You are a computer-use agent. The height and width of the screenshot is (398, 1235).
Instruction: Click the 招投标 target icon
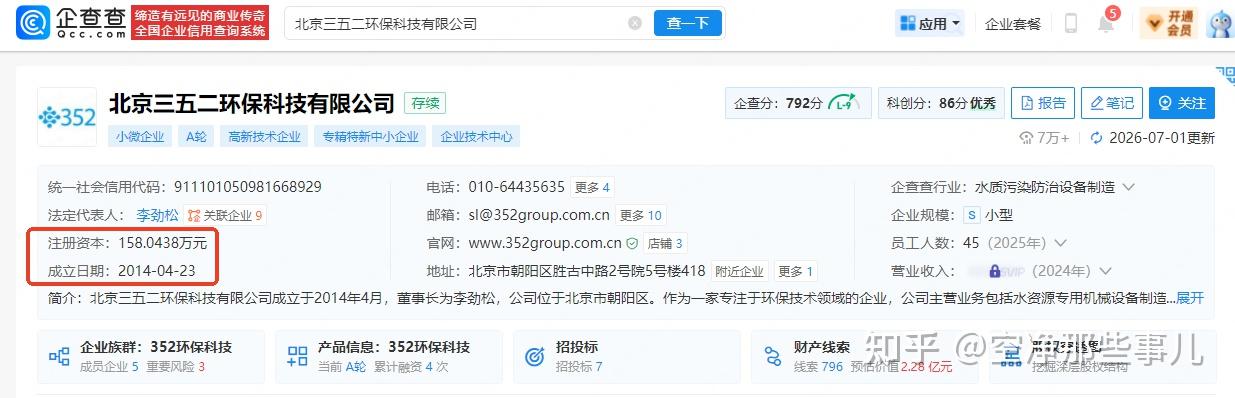tap(535, 356)
